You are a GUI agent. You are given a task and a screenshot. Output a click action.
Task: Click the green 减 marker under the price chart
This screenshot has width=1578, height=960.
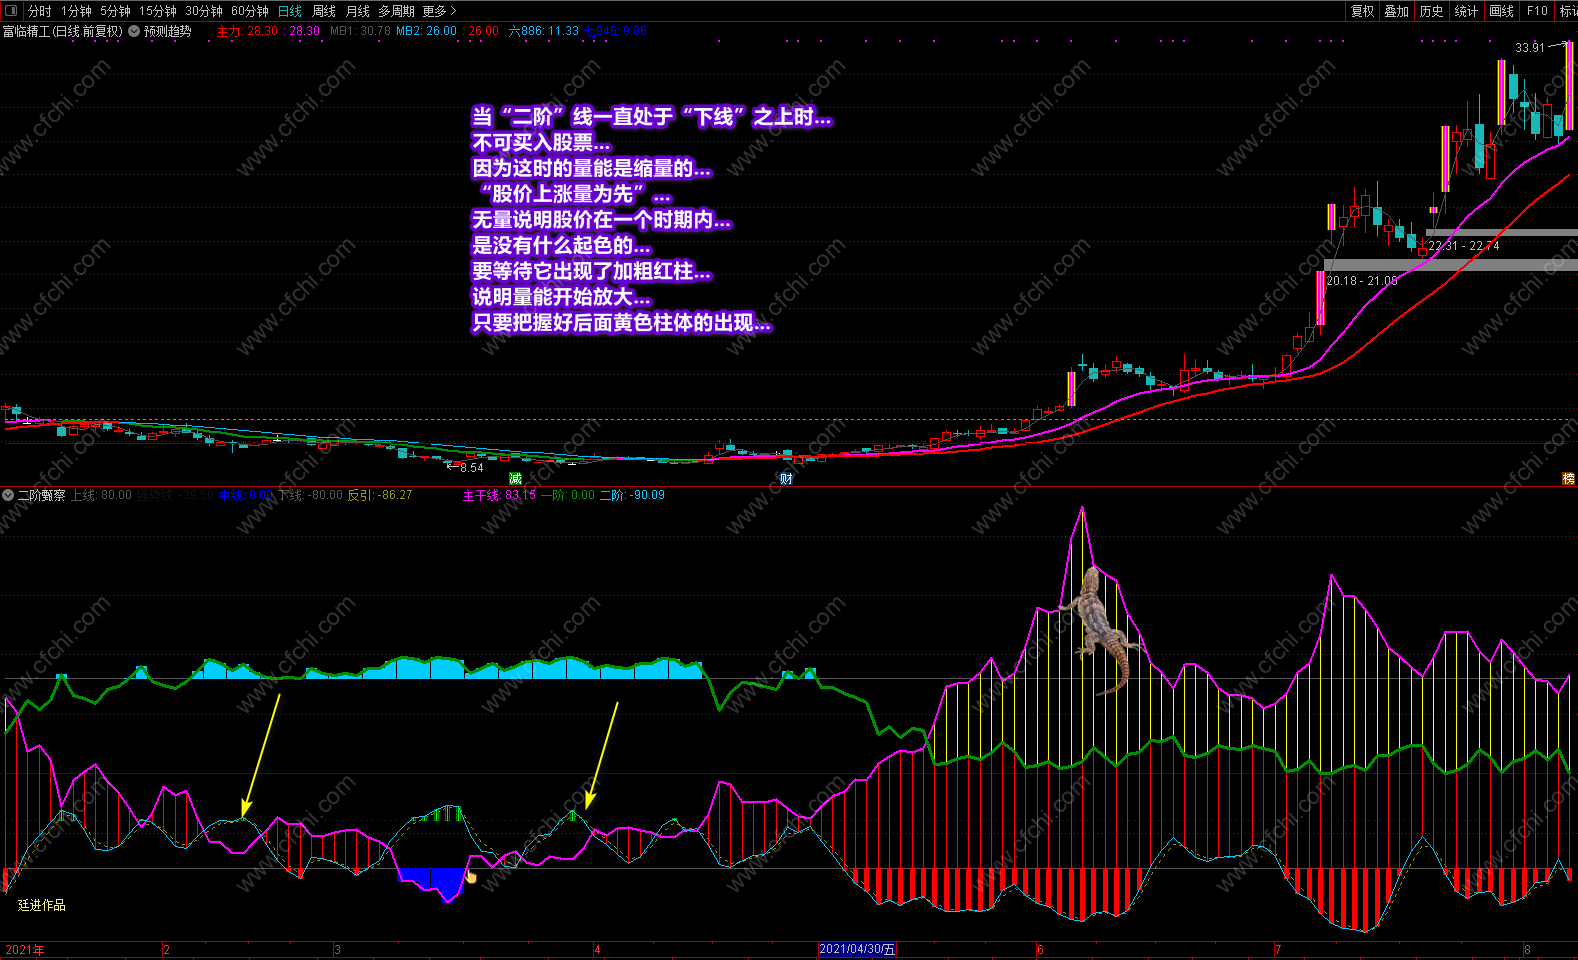tap(515, 479)
